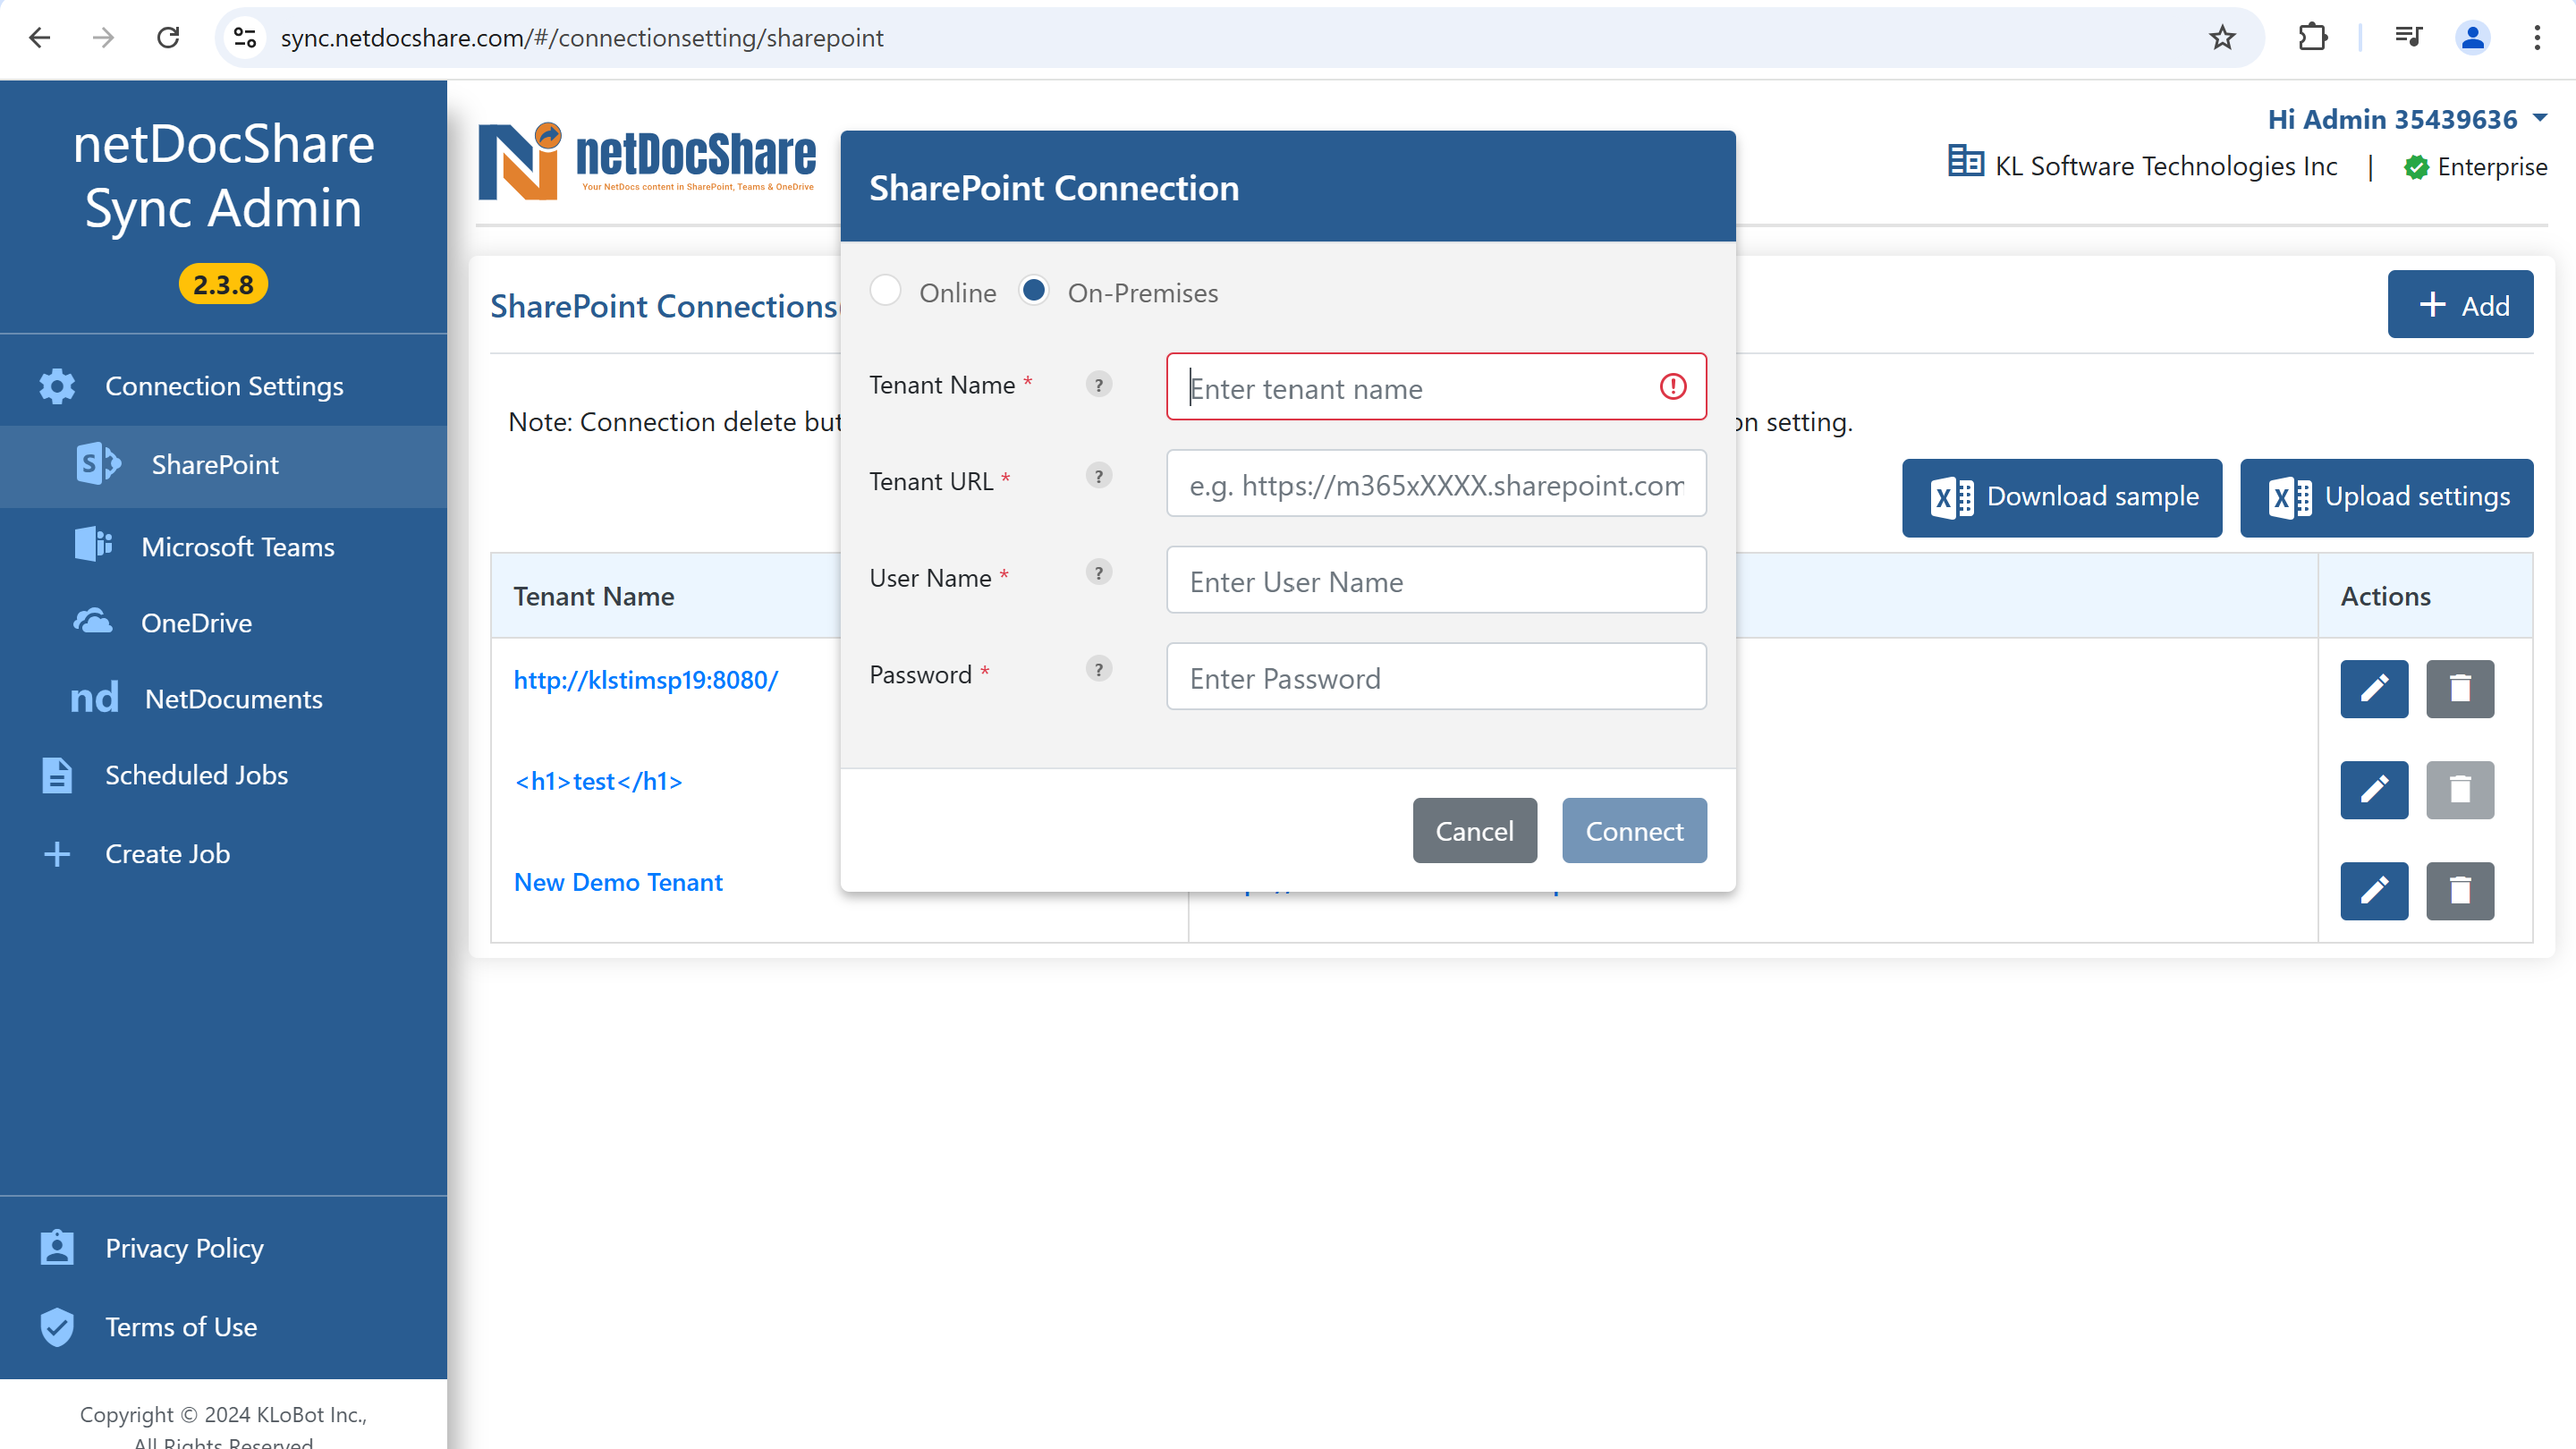Select the SharePoint connection settings icon
Image resolution: width=2576 pixels, height=1449 pixels.
[x=96, y=463]
